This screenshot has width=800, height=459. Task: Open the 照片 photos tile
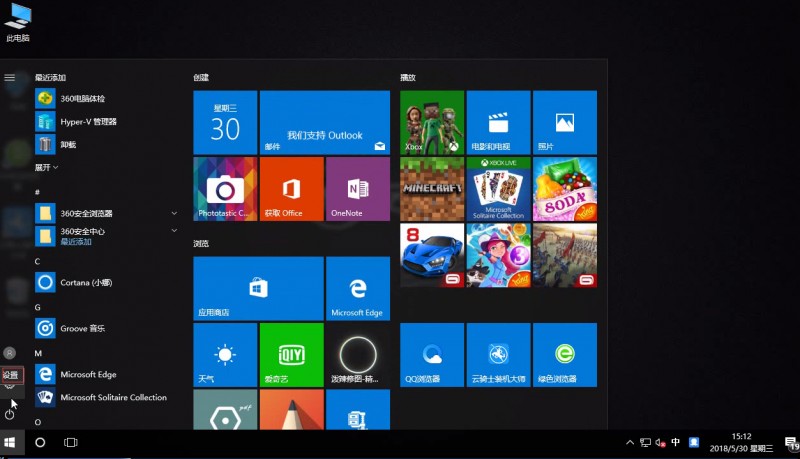click(564, 122)
